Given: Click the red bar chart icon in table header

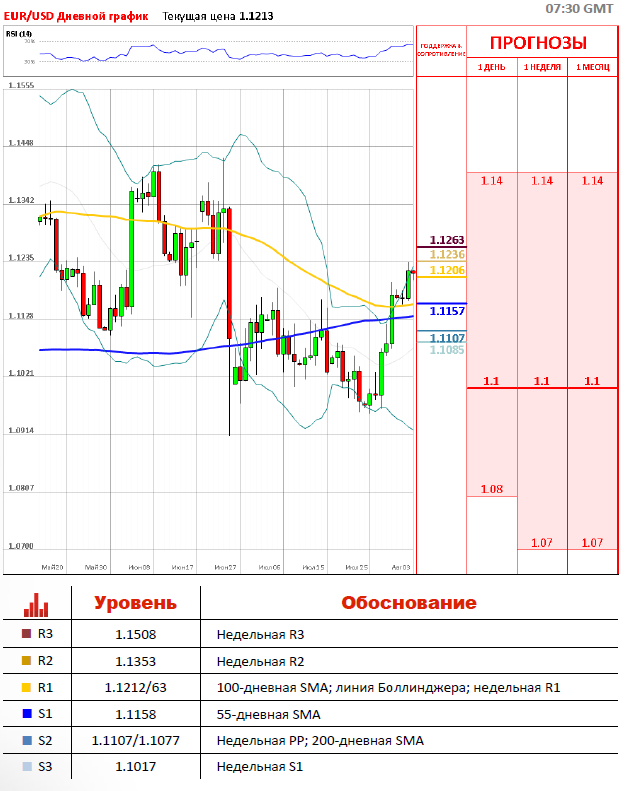Looking at the screenshot, I should (36, 604).
